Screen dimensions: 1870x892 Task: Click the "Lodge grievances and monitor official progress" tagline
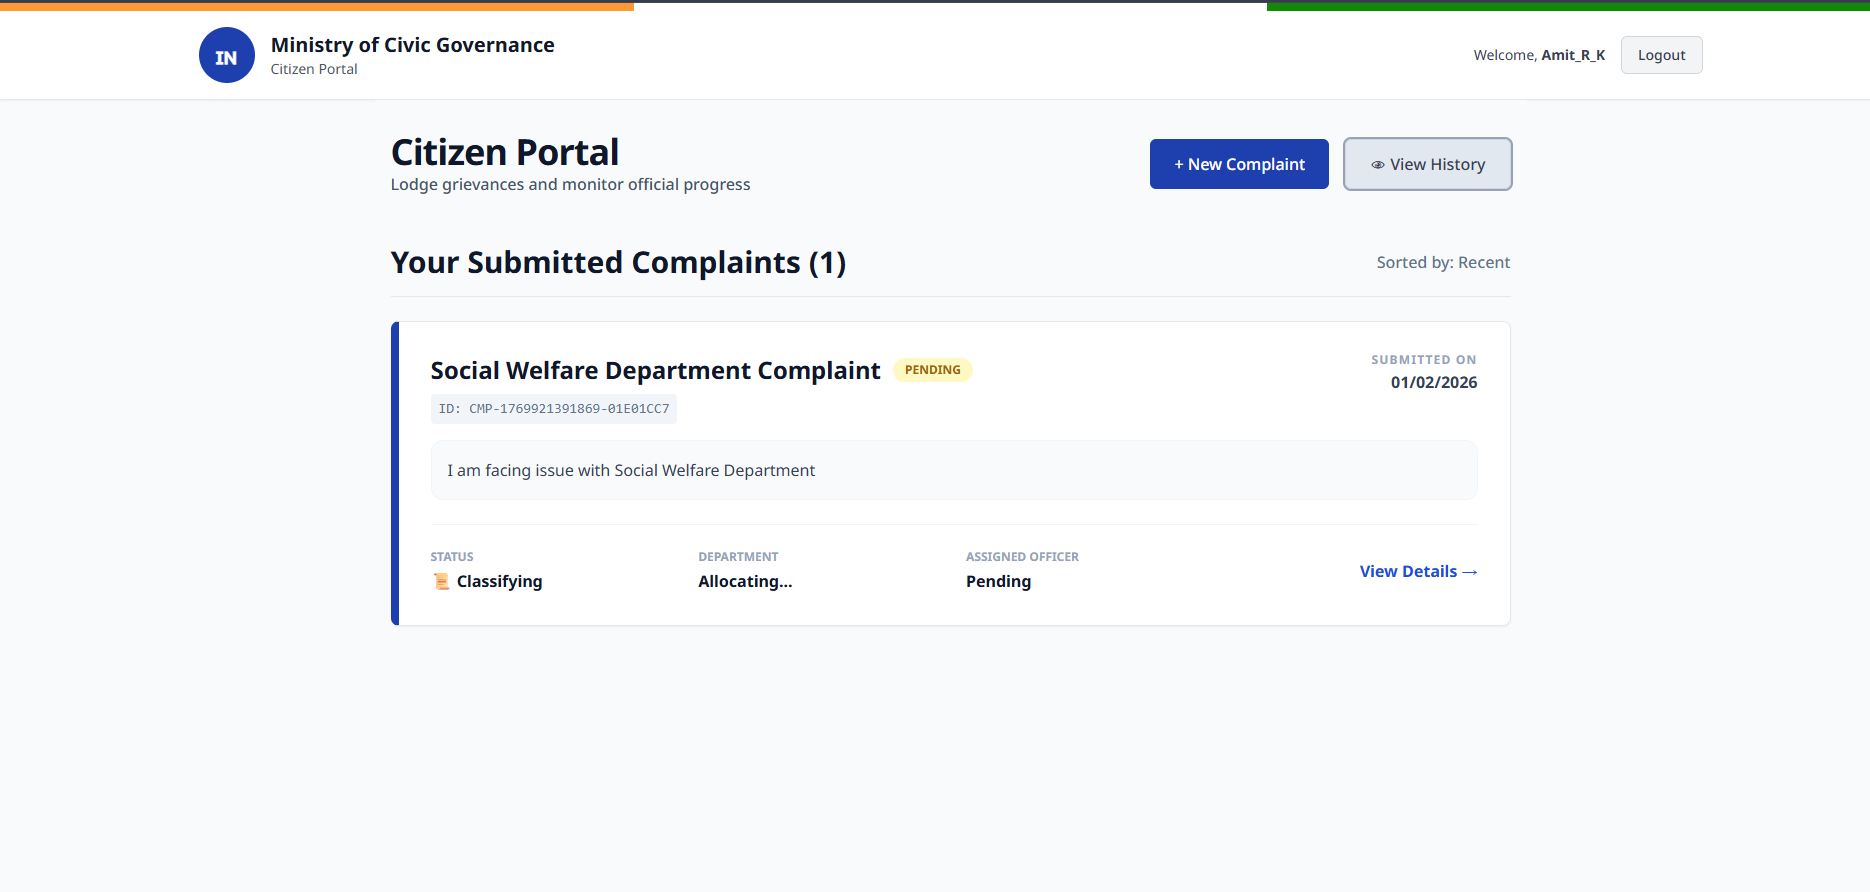[x=570, y=184]
